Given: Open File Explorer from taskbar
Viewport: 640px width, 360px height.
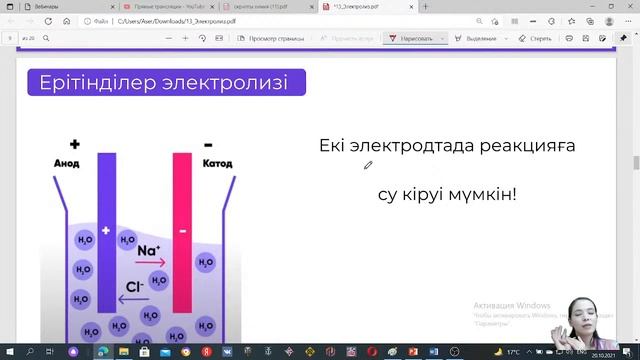Looking at the screenshot, I should tap(124, 351).
